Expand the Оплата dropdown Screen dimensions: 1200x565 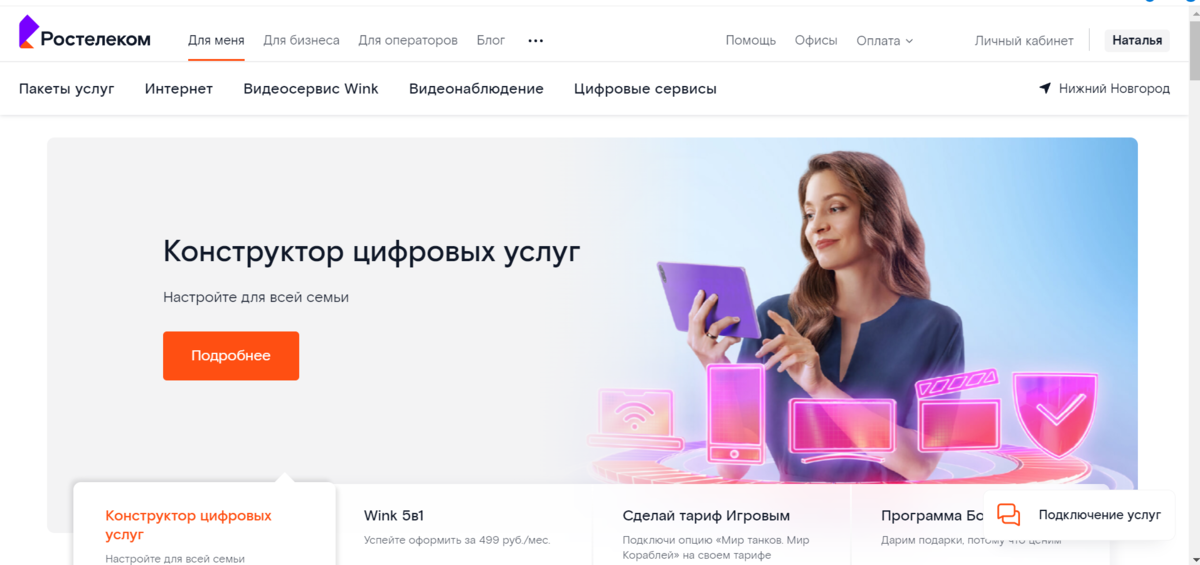point(884,41)
